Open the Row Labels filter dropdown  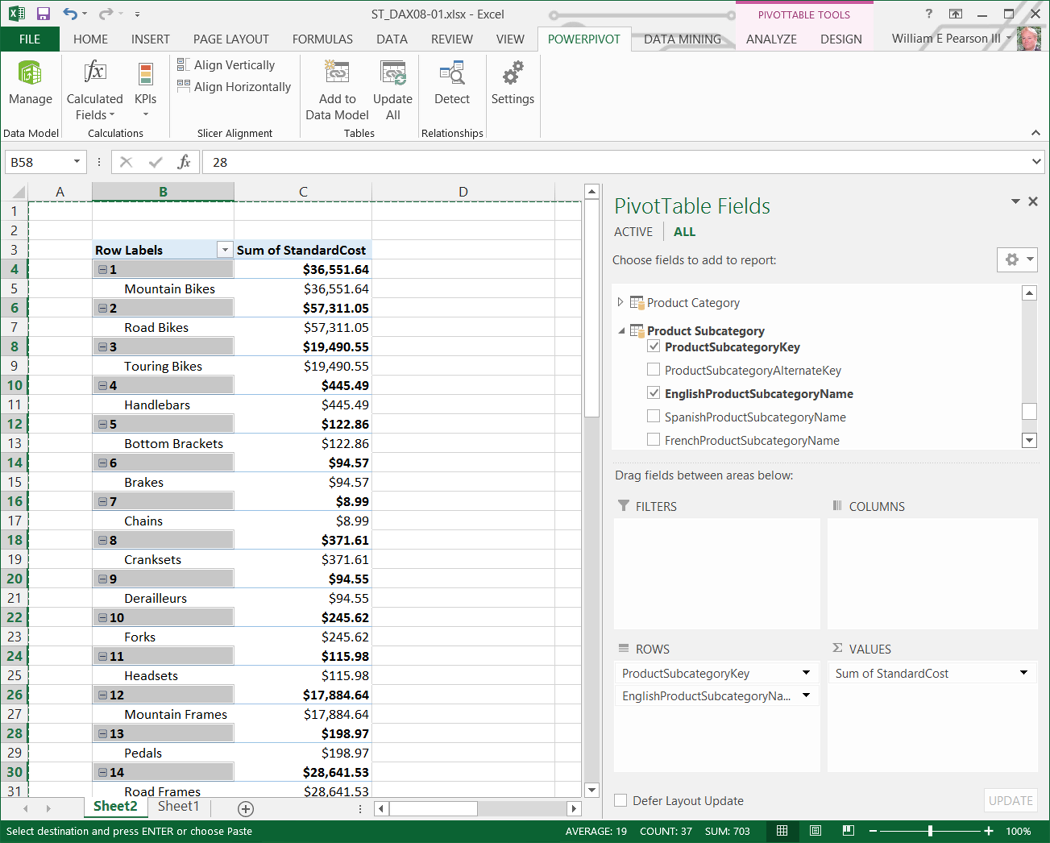click(x=225, y=250)
